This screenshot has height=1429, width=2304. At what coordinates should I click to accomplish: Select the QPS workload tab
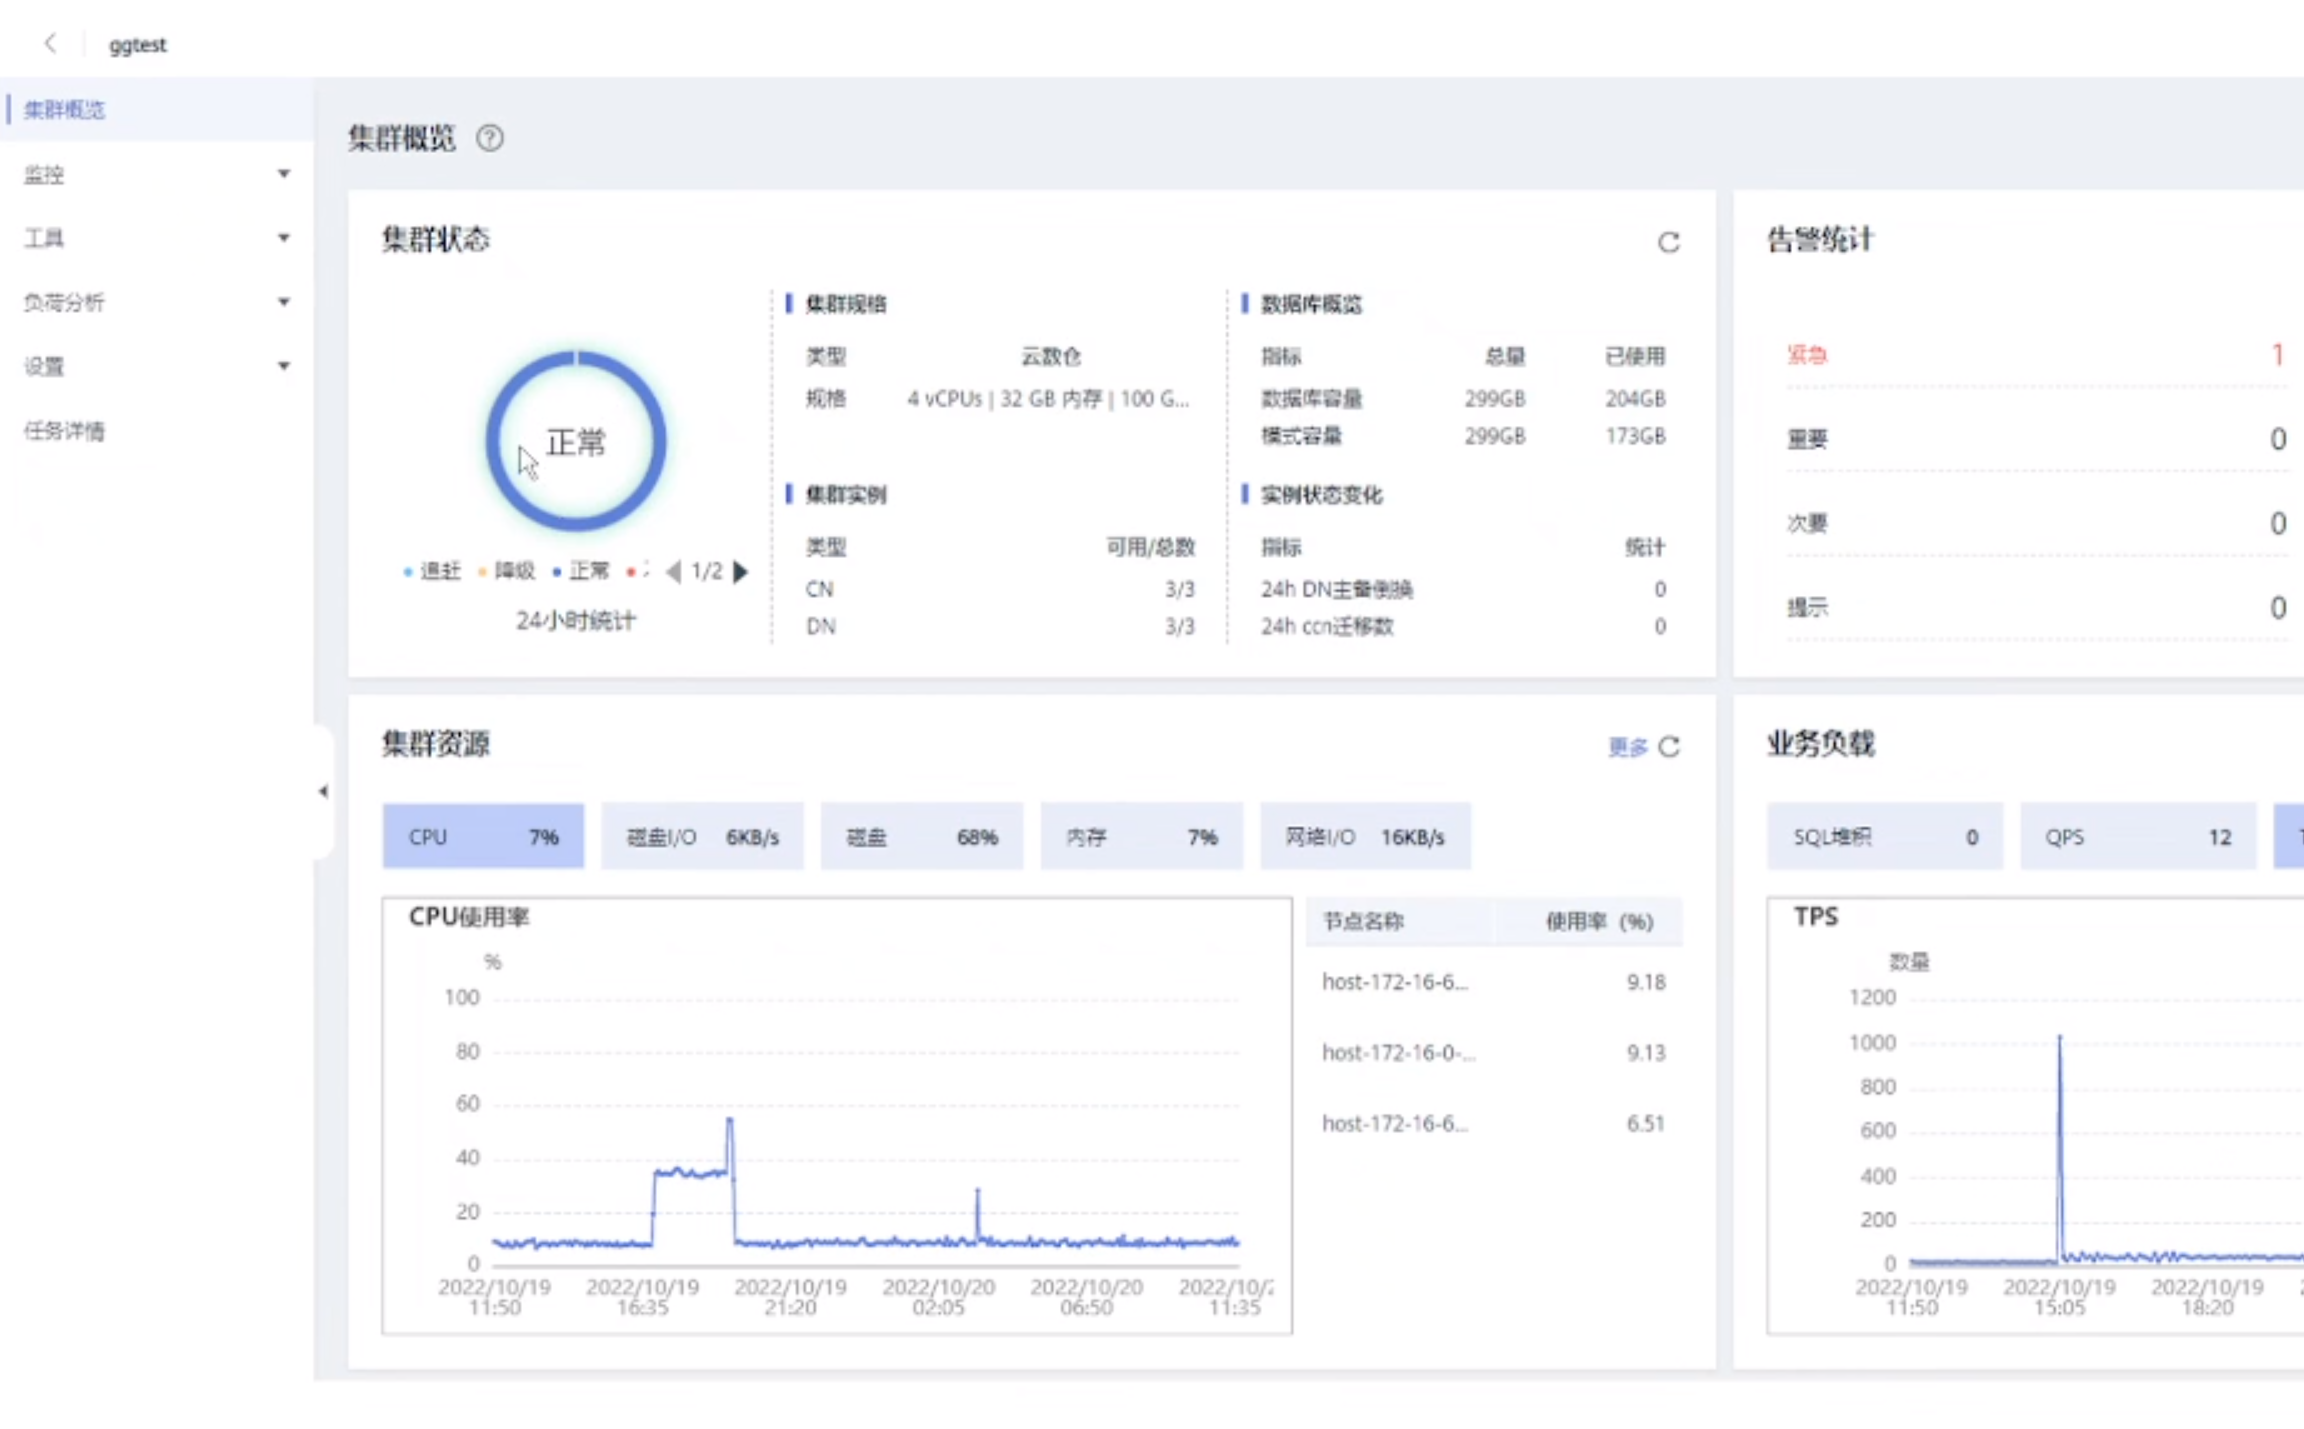click(x=2137, y=837)
